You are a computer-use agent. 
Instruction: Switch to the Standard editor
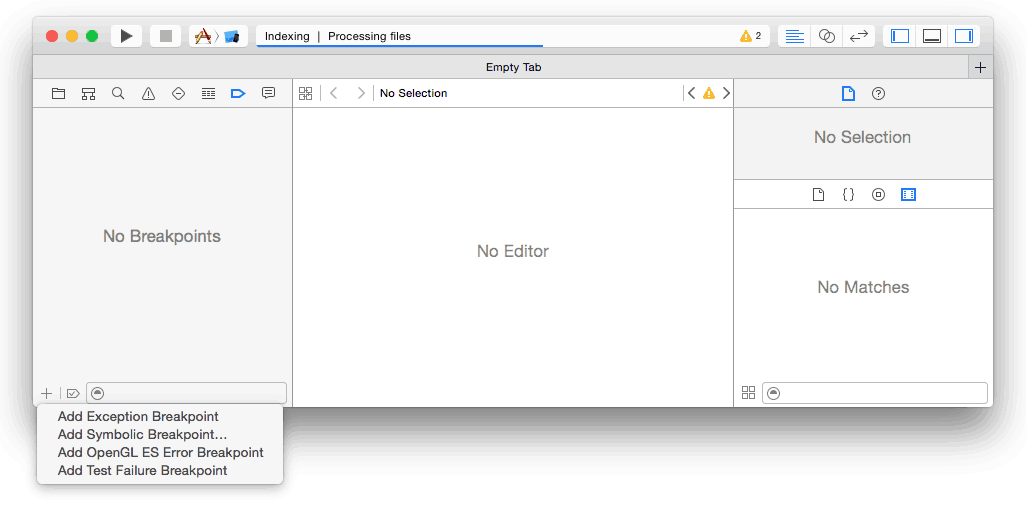[794, 36]
